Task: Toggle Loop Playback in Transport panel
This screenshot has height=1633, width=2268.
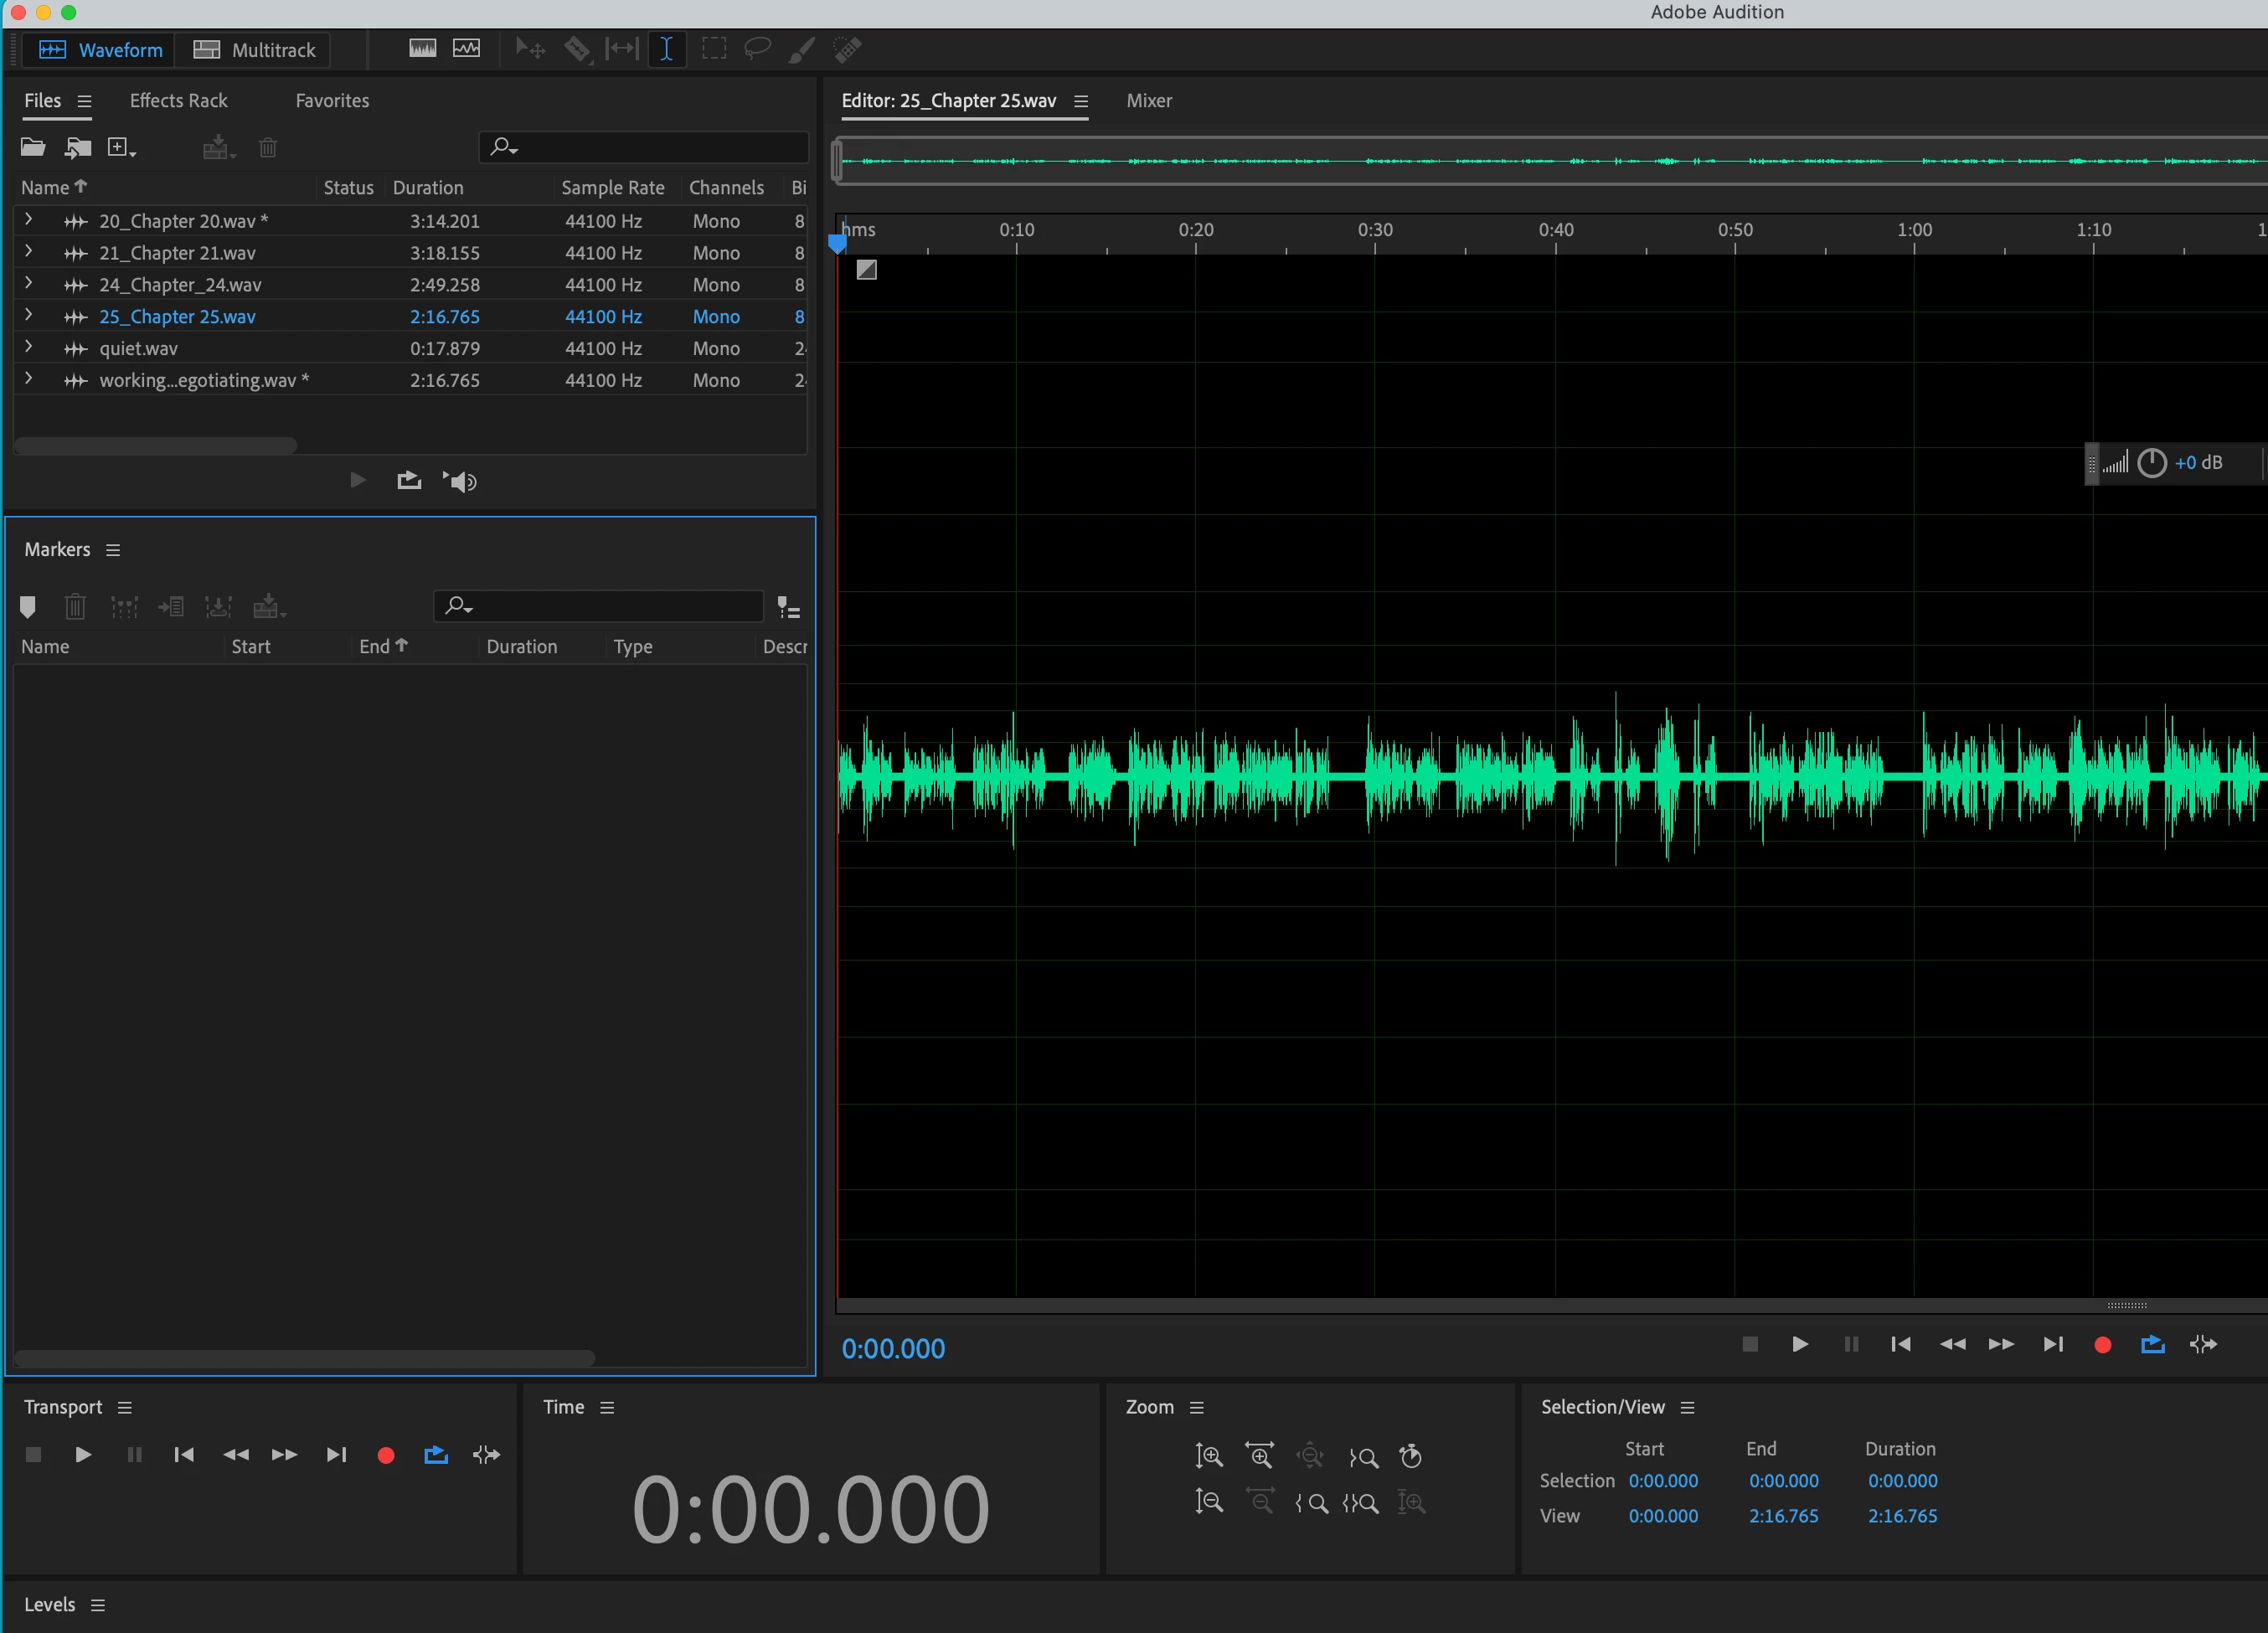Action: pyautogui.click(x=436, y=1455)
